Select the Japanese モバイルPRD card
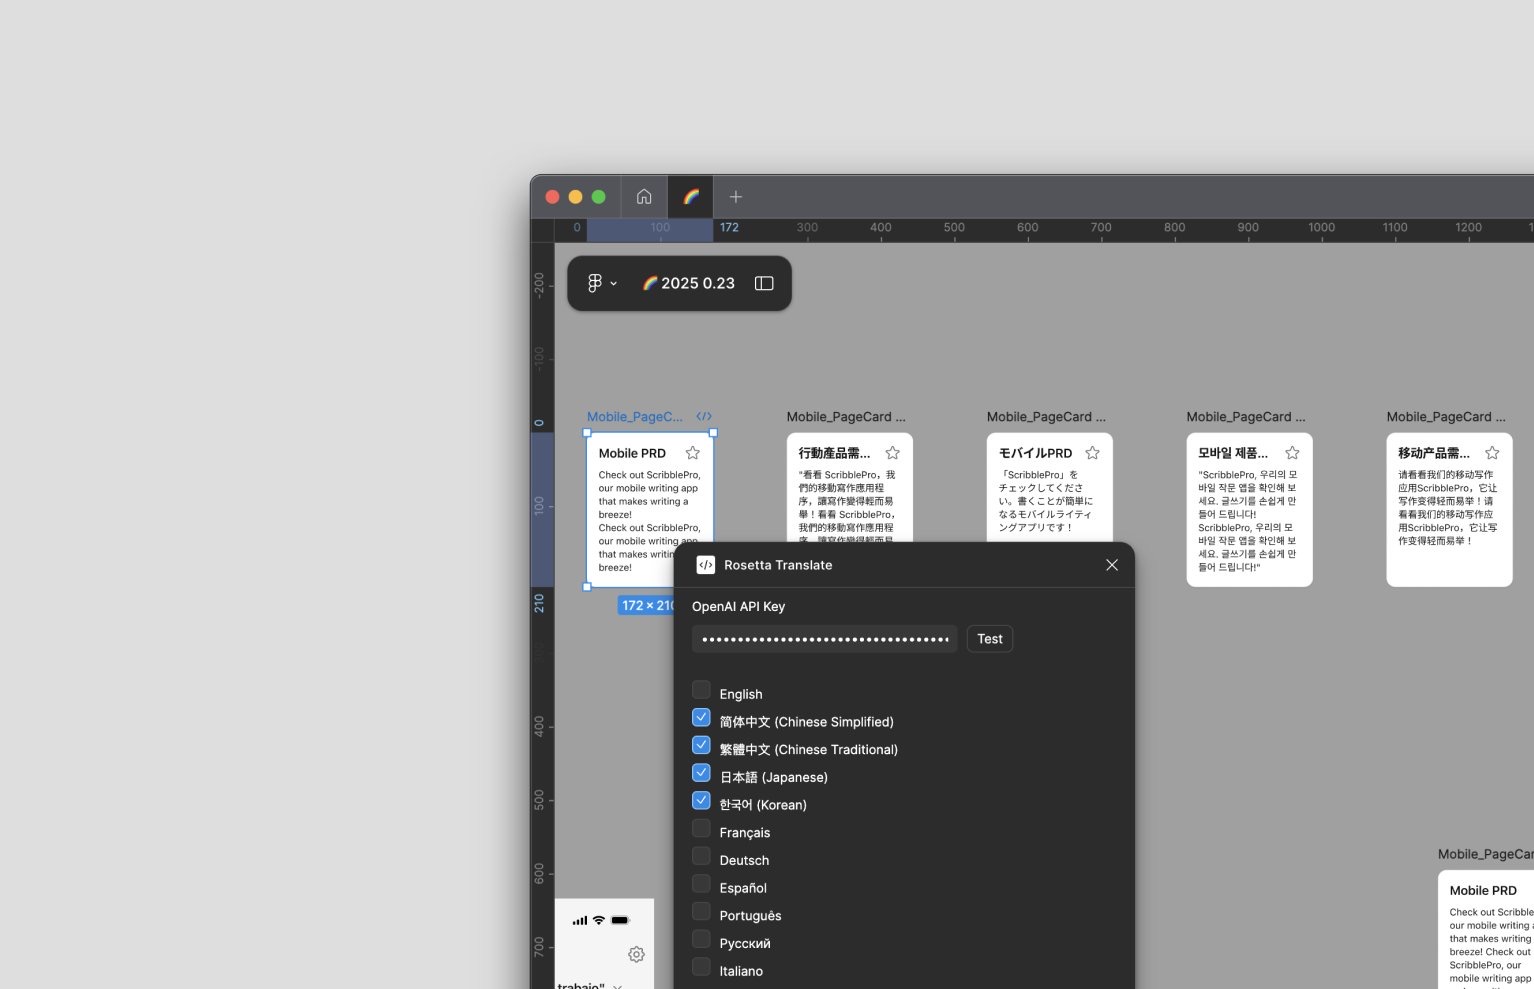Screen dimensions: 1534x989 point(1050,488)
